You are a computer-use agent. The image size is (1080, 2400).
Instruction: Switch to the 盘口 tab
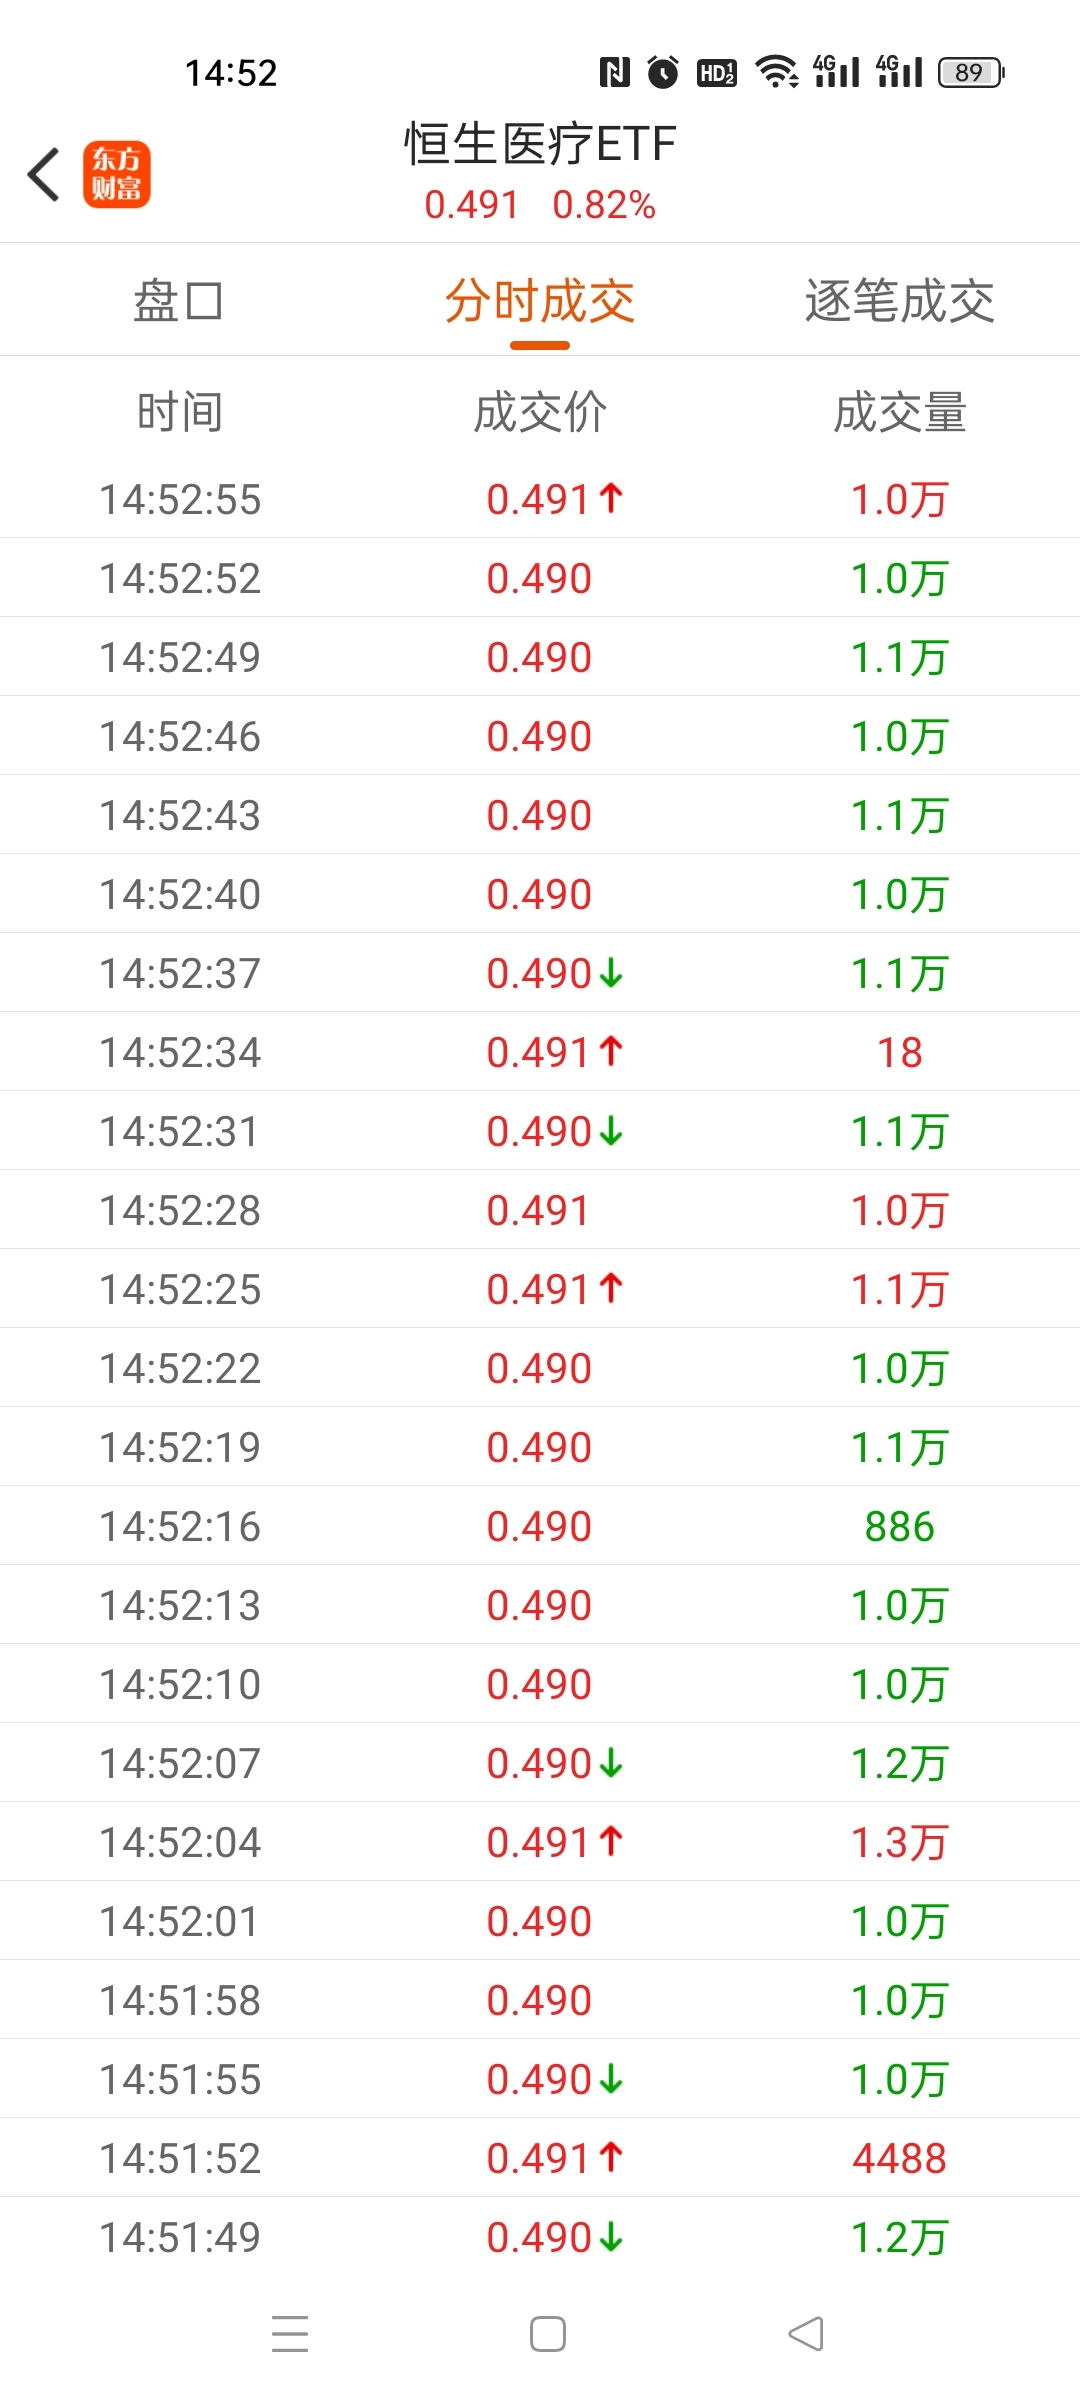pos(179,301)
